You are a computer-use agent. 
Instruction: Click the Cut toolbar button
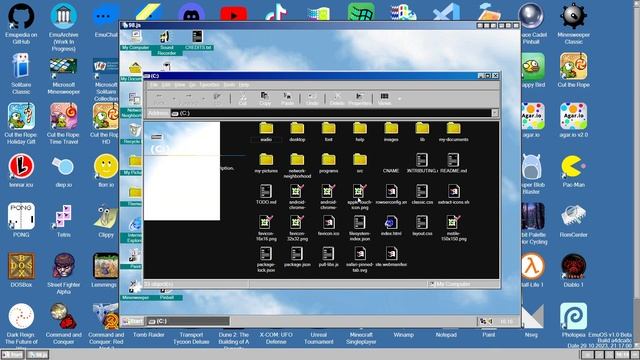[242, 99]
